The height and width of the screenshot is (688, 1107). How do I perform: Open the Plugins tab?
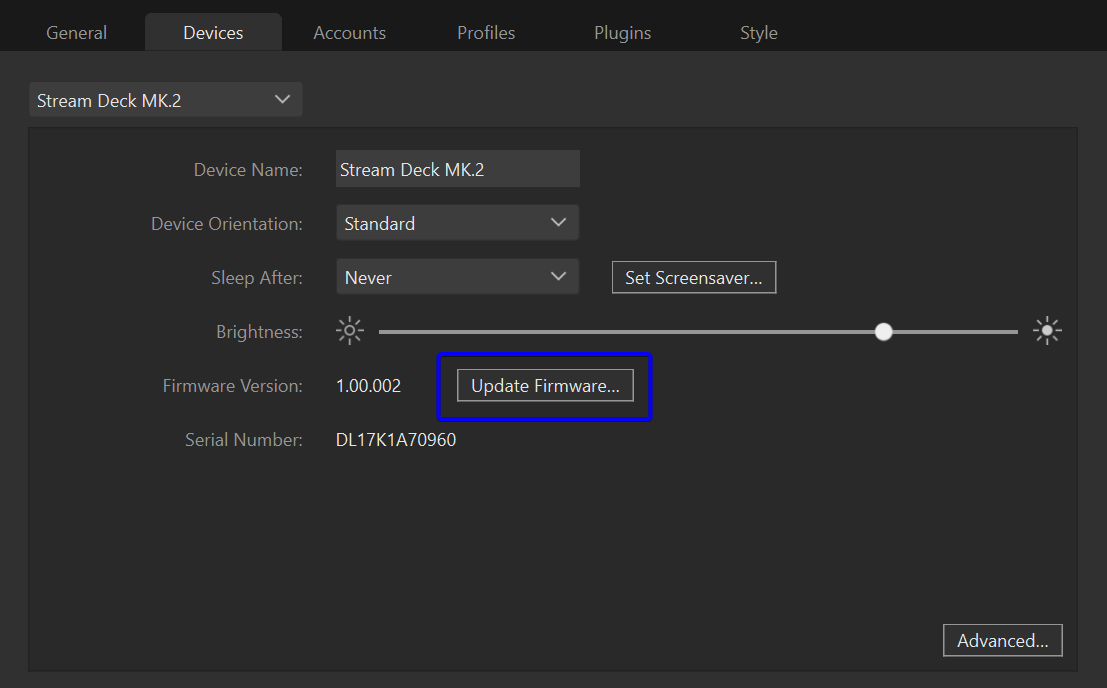(x=622, y=32)
